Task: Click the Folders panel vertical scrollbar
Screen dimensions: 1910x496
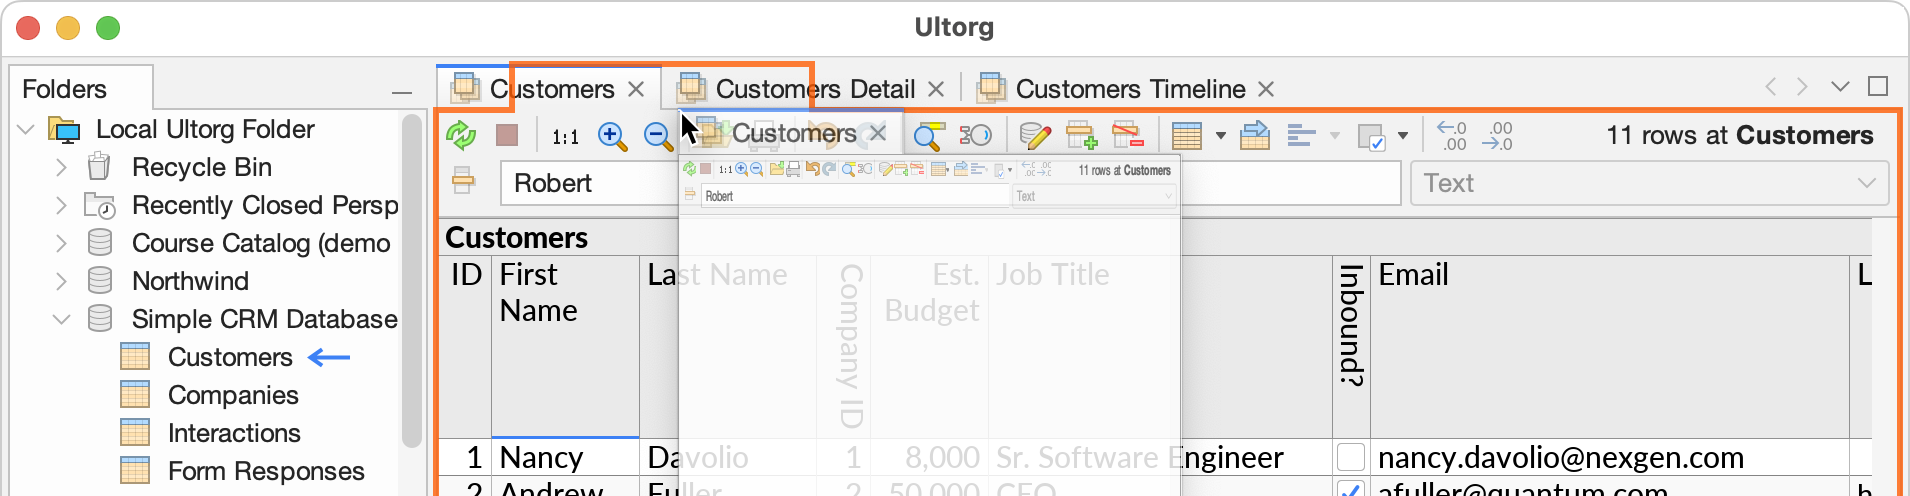Action: 411,282
